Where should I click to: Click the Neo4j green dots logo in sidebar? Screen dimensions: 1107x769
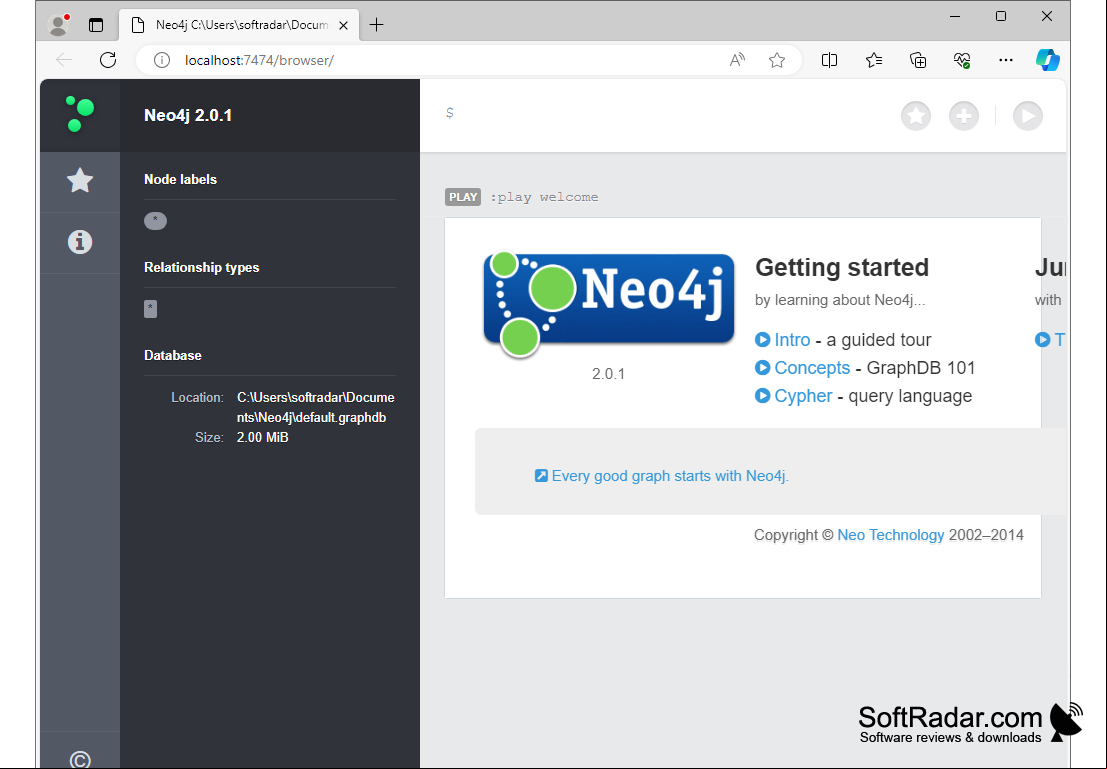(80, 114)
